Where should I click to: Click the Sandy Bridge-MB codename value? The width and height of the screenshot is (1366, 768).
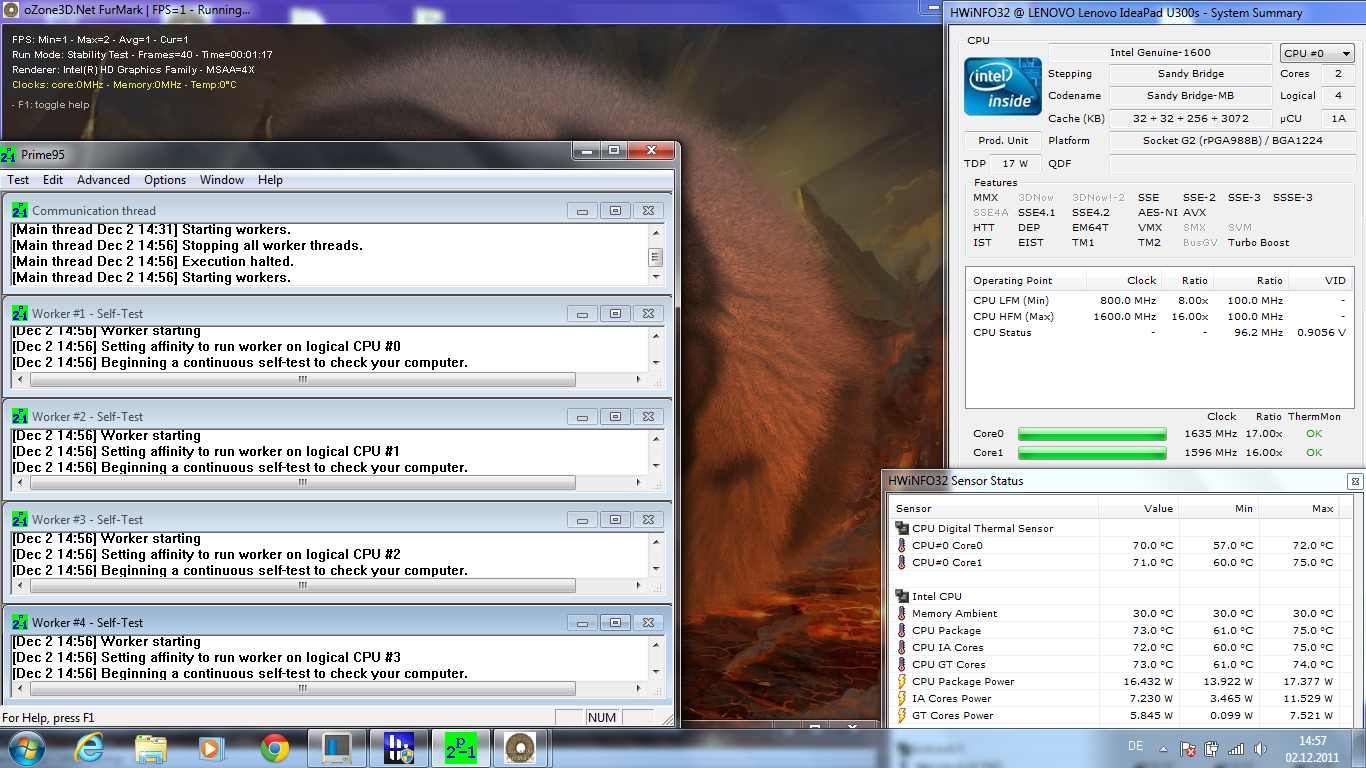(1189, 96)
